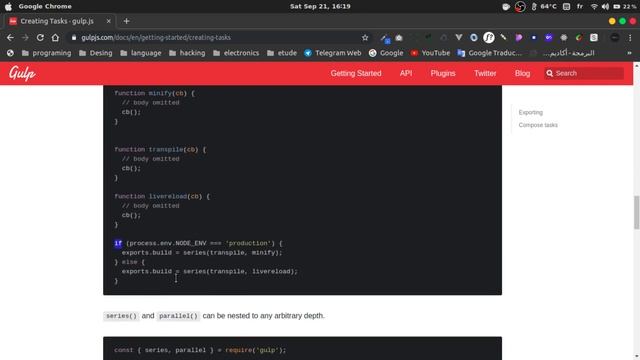Open the Wi-Fi status menu
640x360 pixels.
coord(594,7)
